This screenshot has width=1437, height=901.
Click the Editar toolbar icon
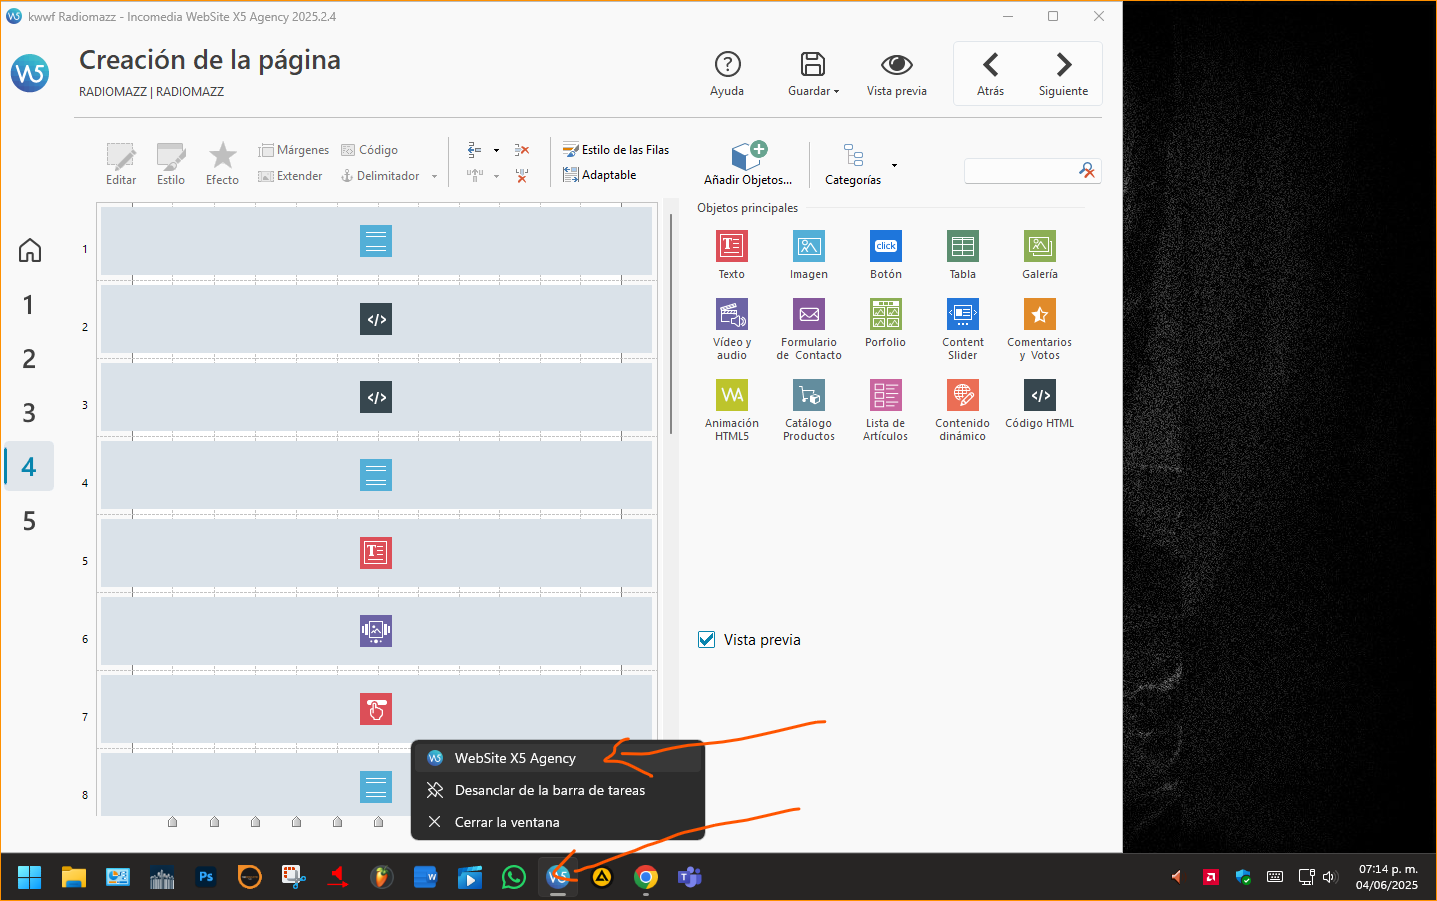point(121,156)
